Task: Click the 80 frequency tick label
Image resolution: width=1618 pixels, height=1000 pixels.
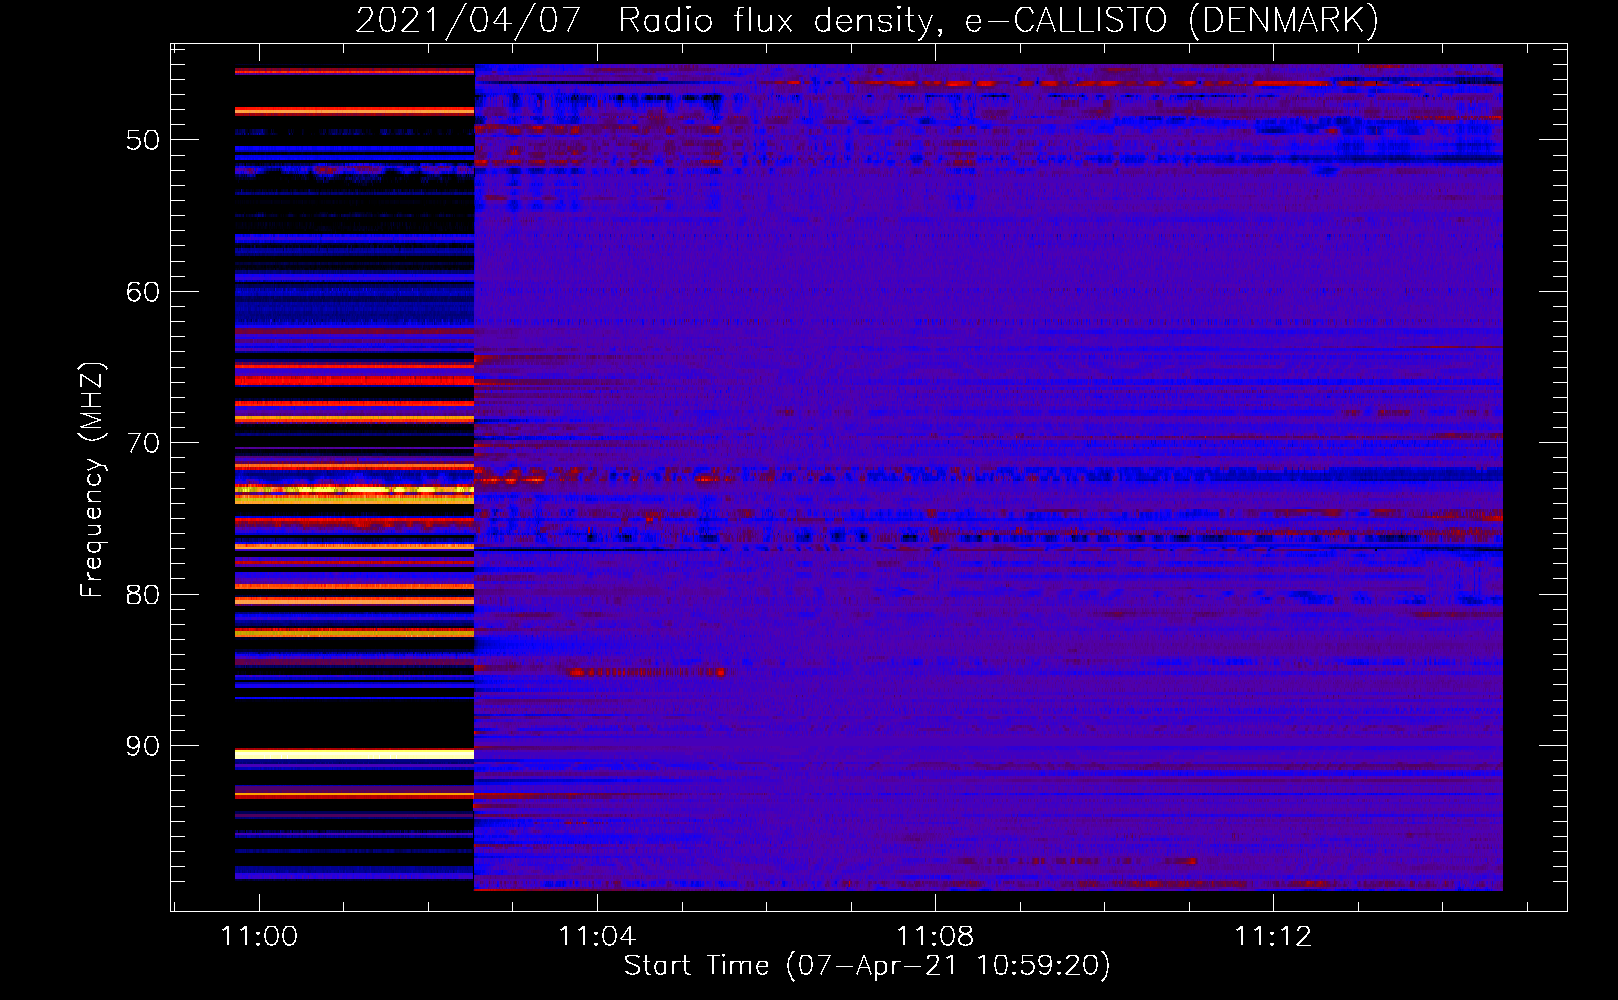Action: click(x=143, y=595)
